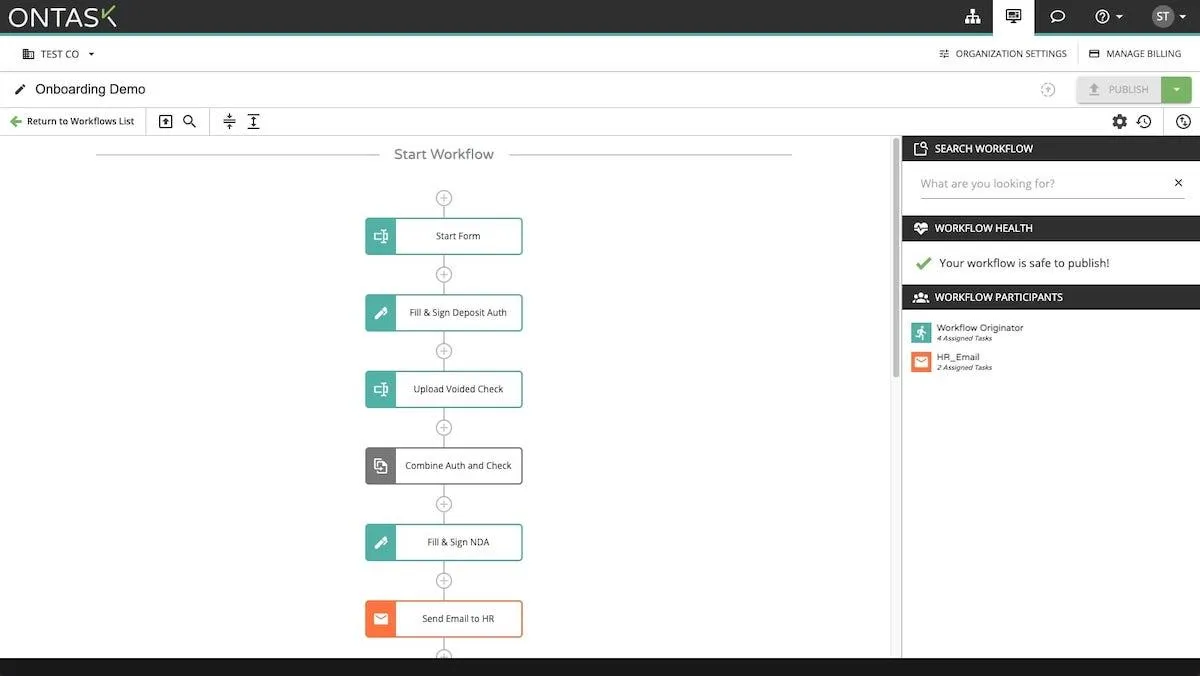Select the Fill & Sign NDA step
The image size is (1200, 676).
tap(444, 542)
